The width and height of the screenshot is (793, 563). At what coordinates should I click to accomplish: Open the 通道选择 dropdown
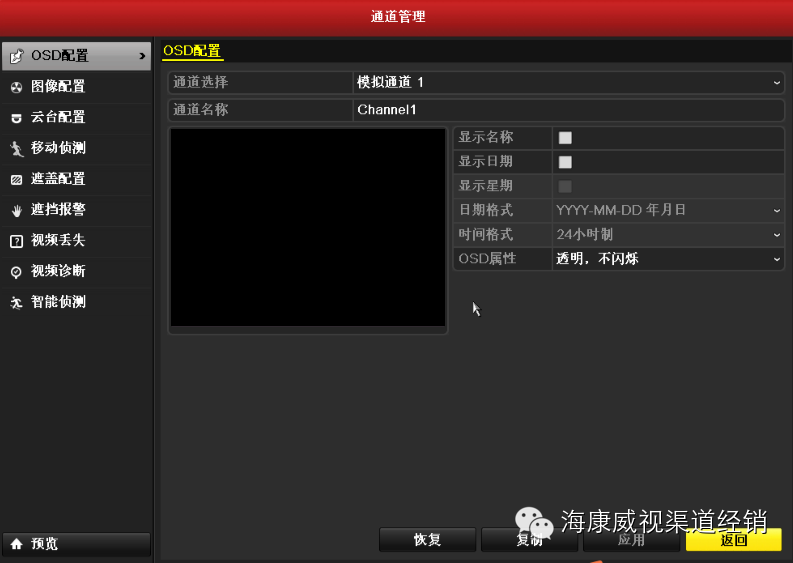coord(568,82)
